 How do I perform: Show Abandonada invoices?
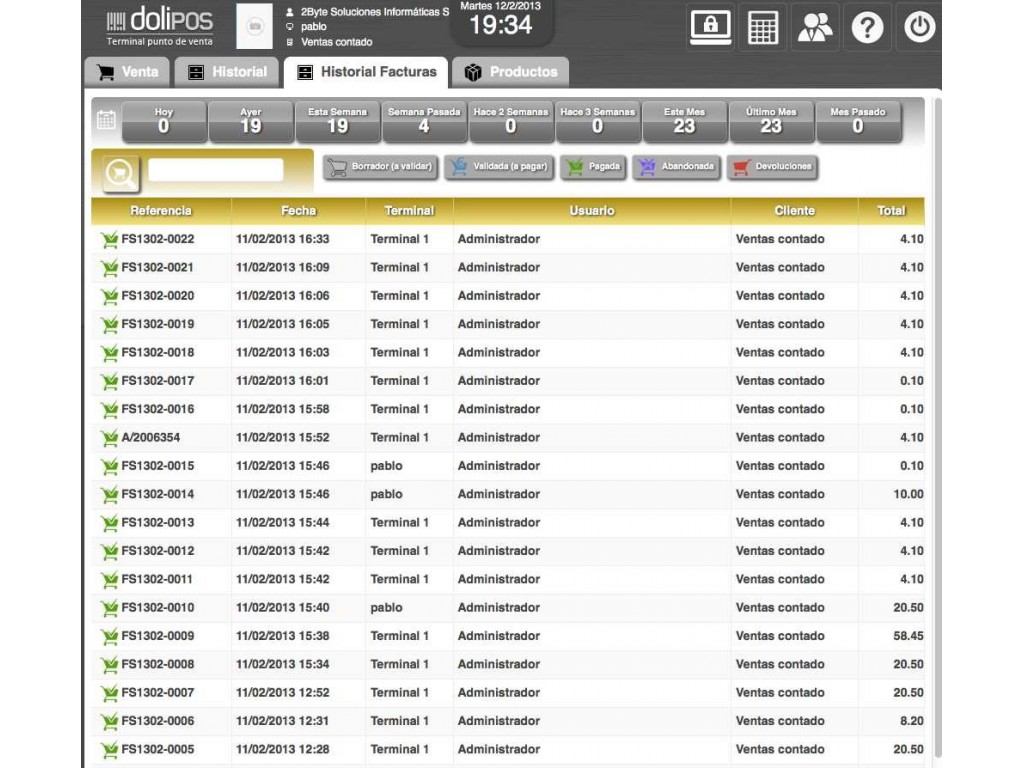coord(677,167)
